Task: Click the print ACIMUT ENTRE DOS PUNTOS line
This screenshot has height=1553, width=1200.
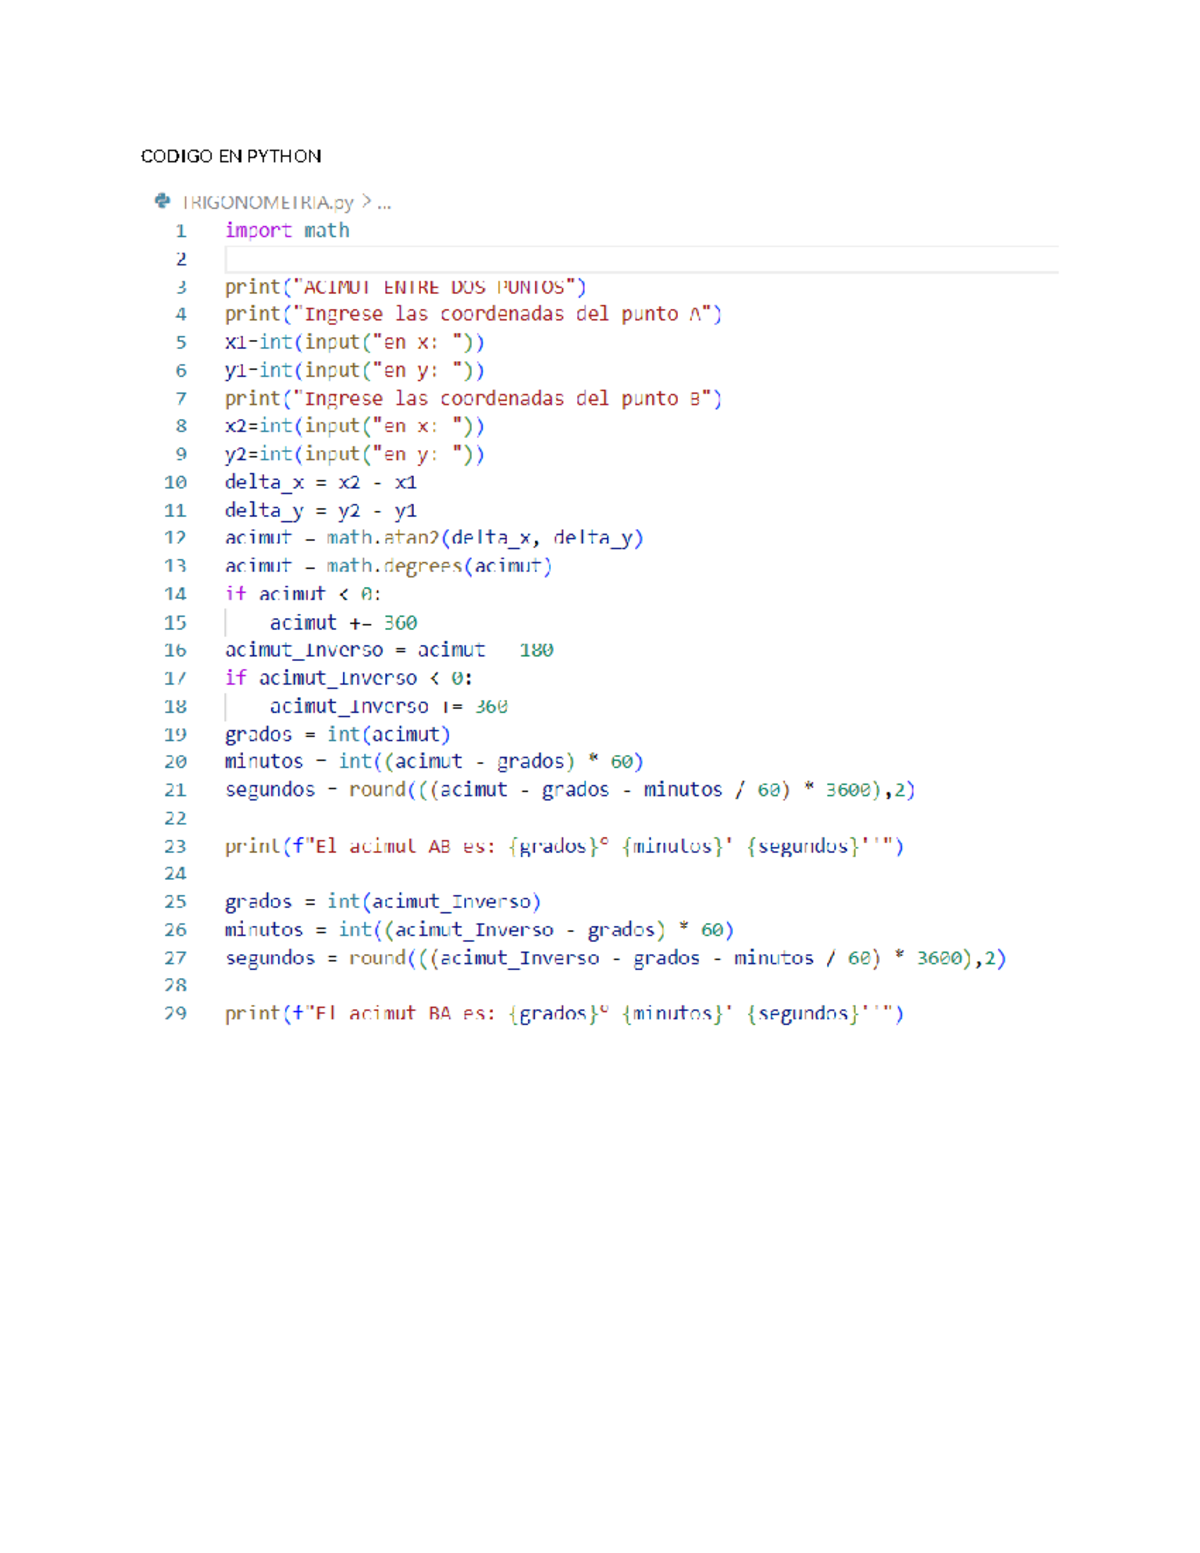Action: click(405, 287)
